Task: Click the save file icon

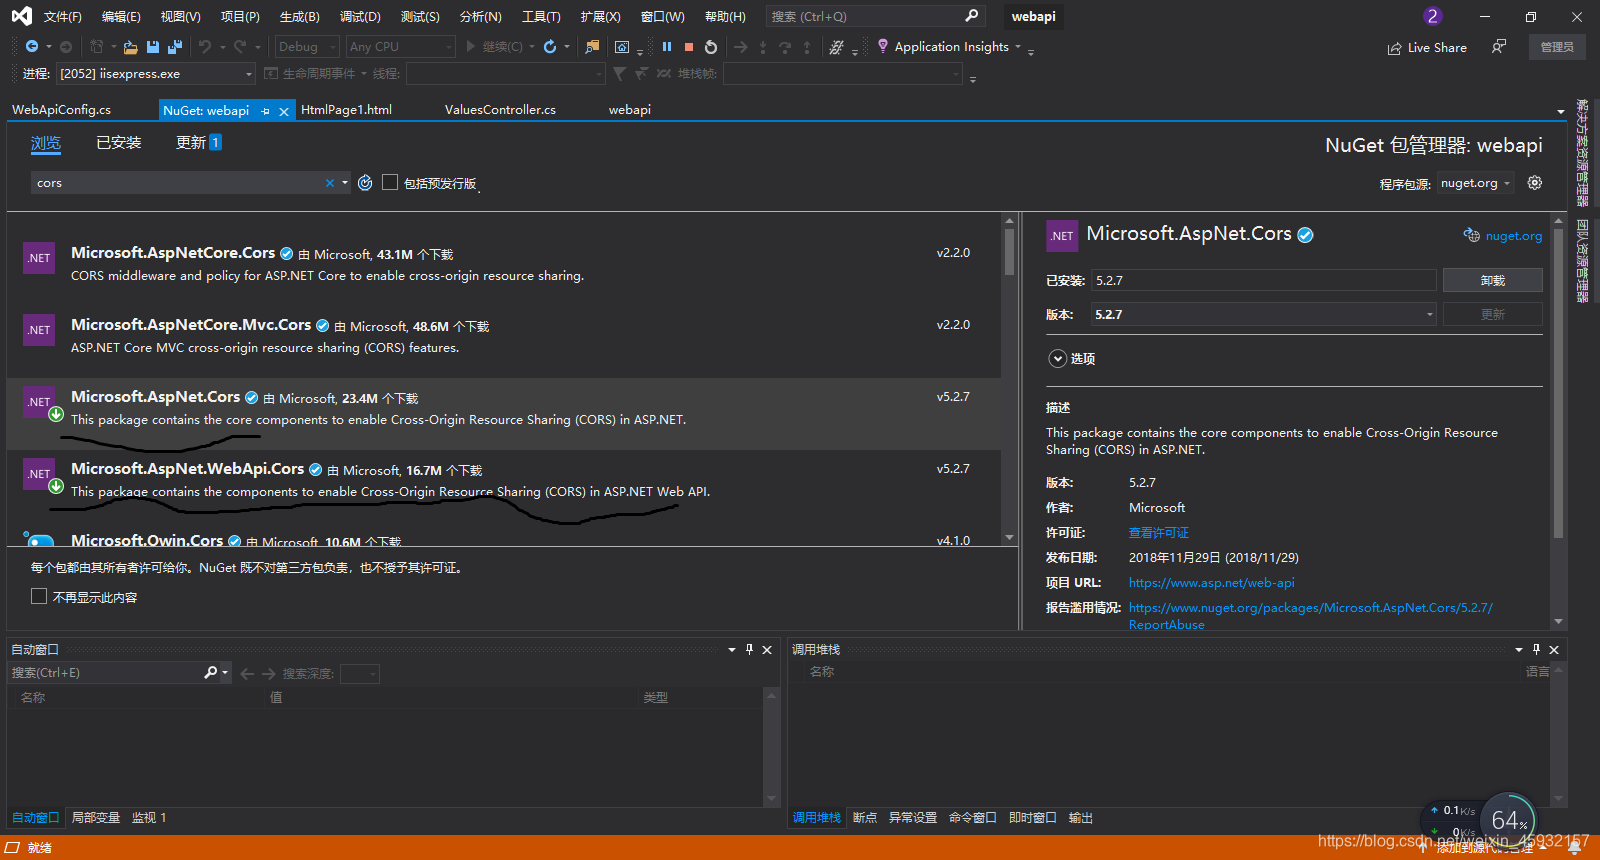Action: click(x=153, y=47)
